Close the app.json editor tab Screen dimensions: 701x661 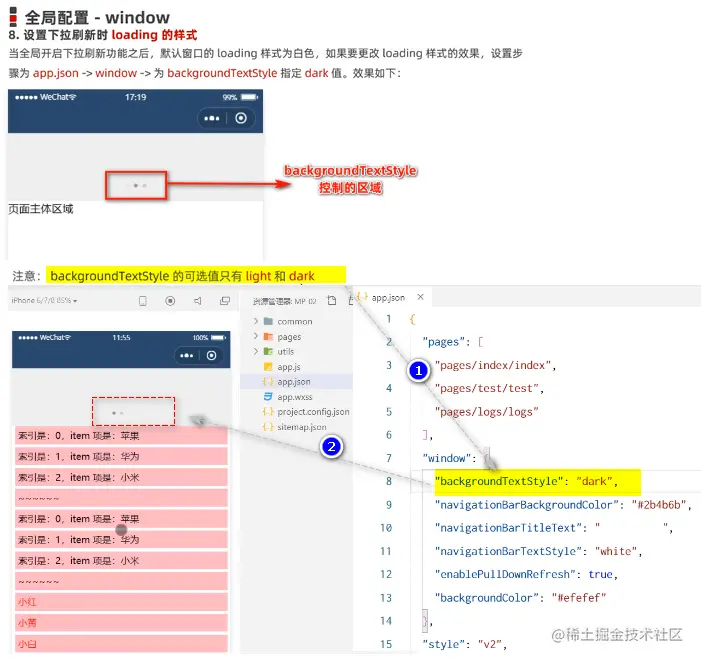coord(420,297)
